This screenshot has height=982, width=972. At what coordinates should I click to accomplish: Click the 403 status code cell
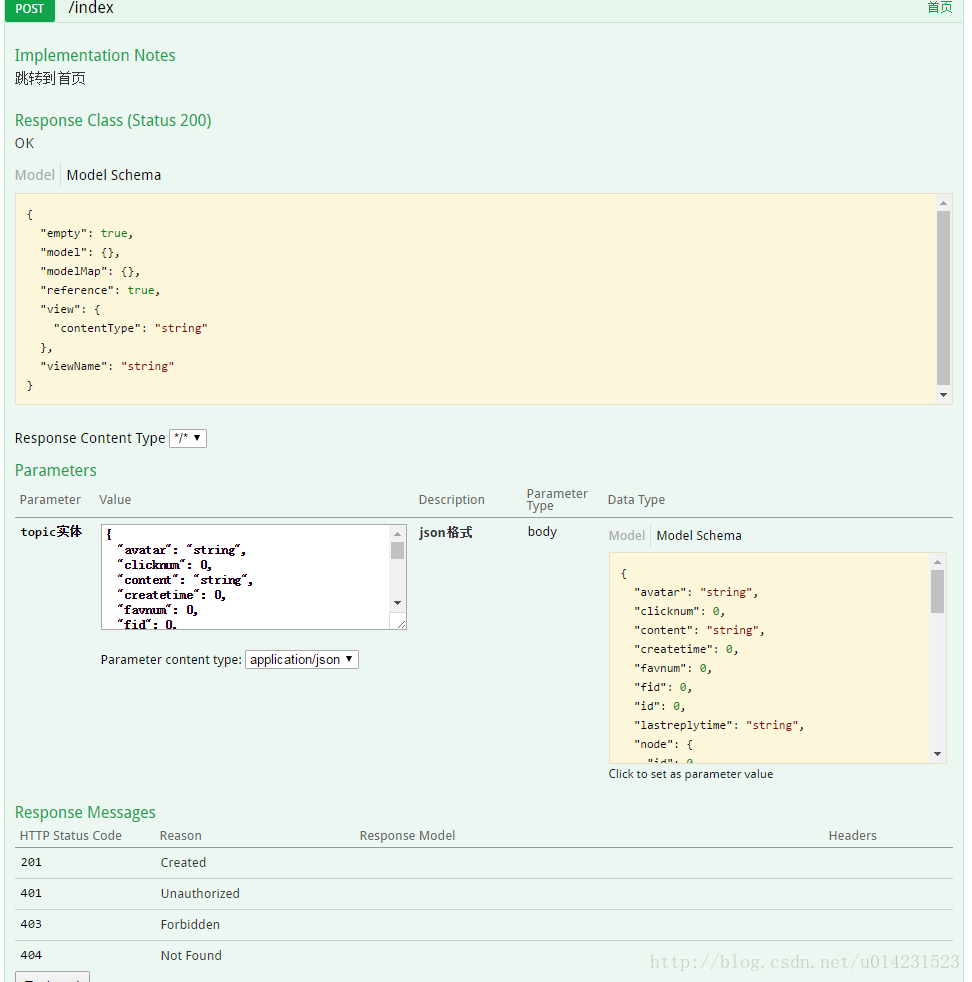(x=31, y=924)
